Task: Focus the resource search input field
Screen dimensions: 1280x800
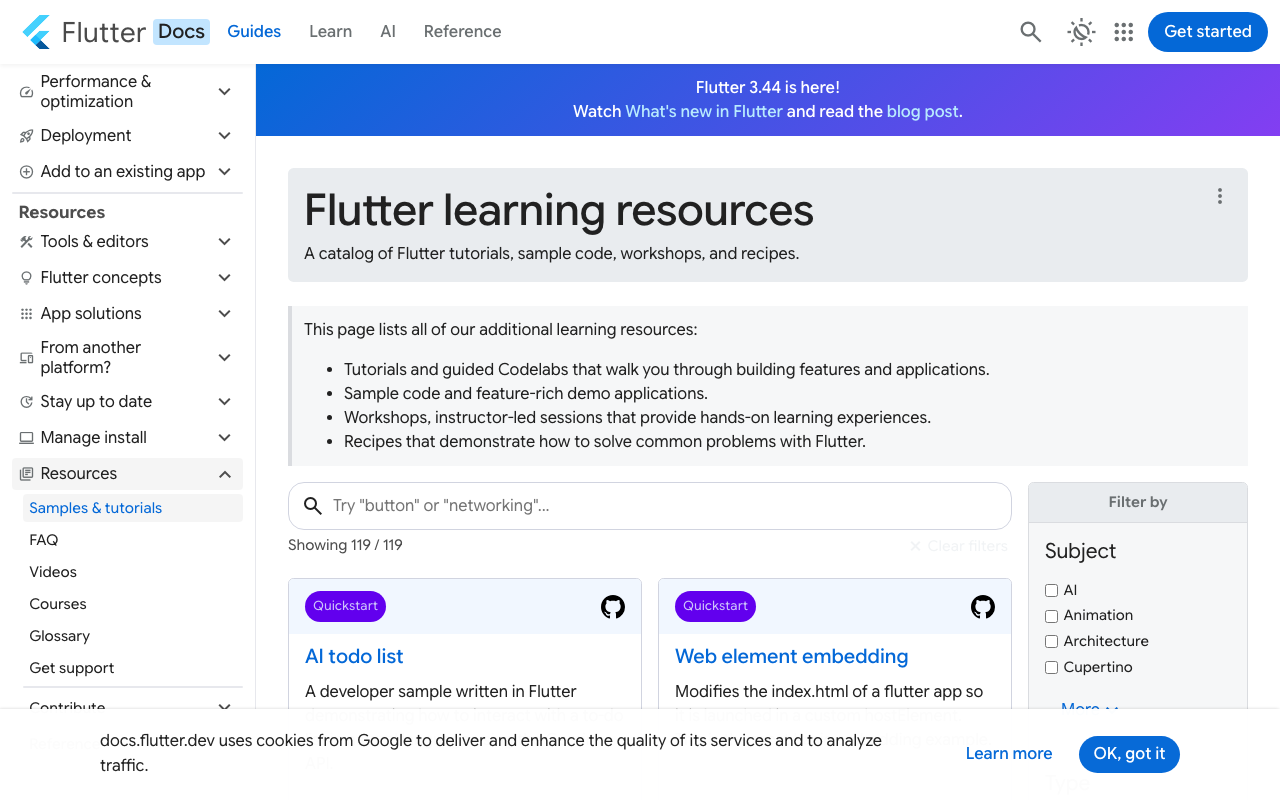Action: click(x=650, y=506)
